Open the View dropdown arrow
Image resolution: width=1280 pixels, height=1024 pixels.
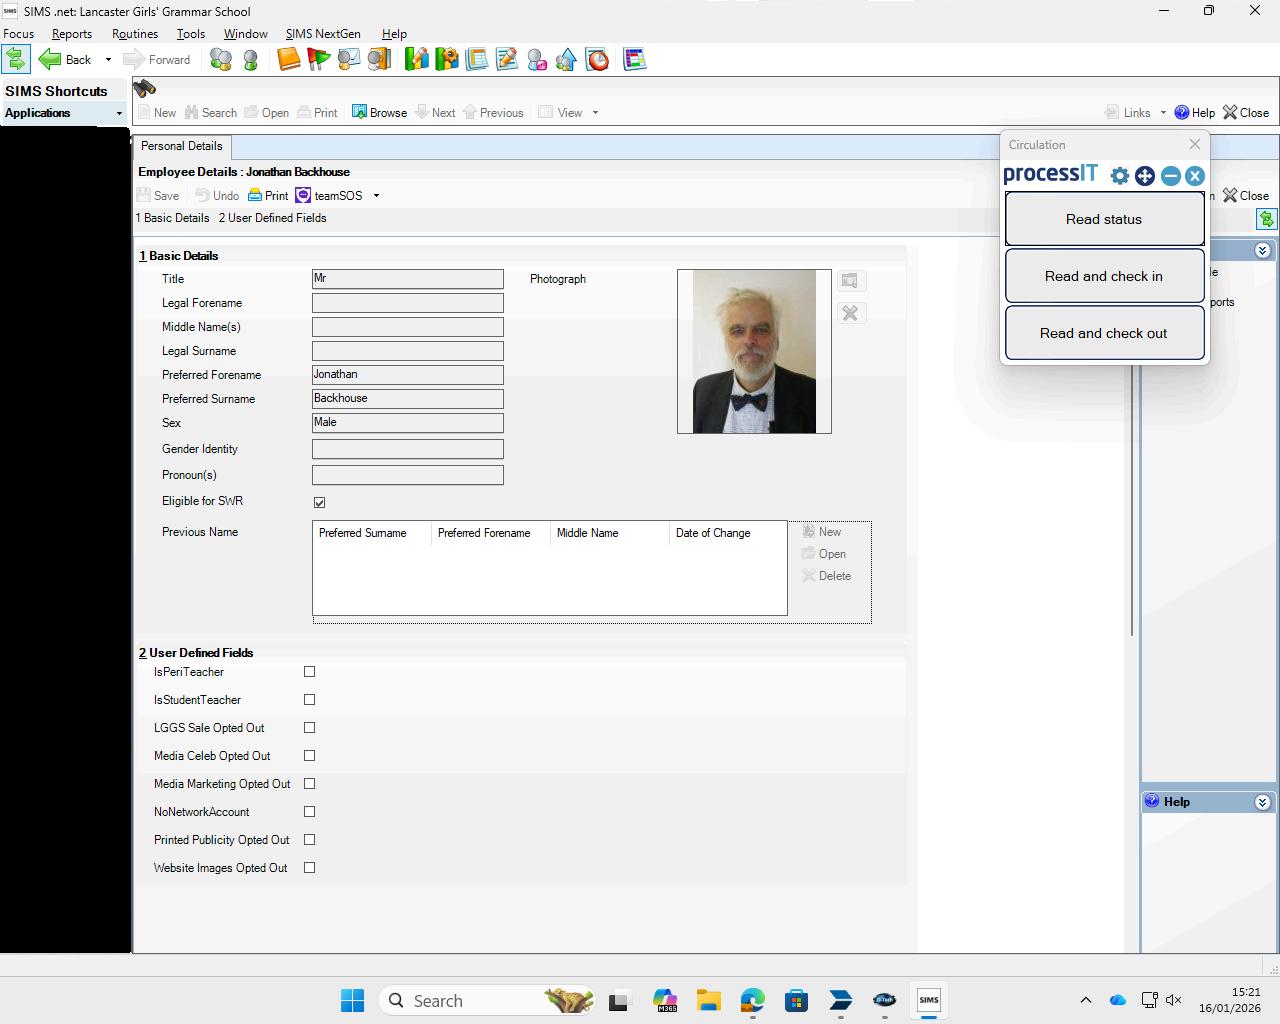(595, 113)
